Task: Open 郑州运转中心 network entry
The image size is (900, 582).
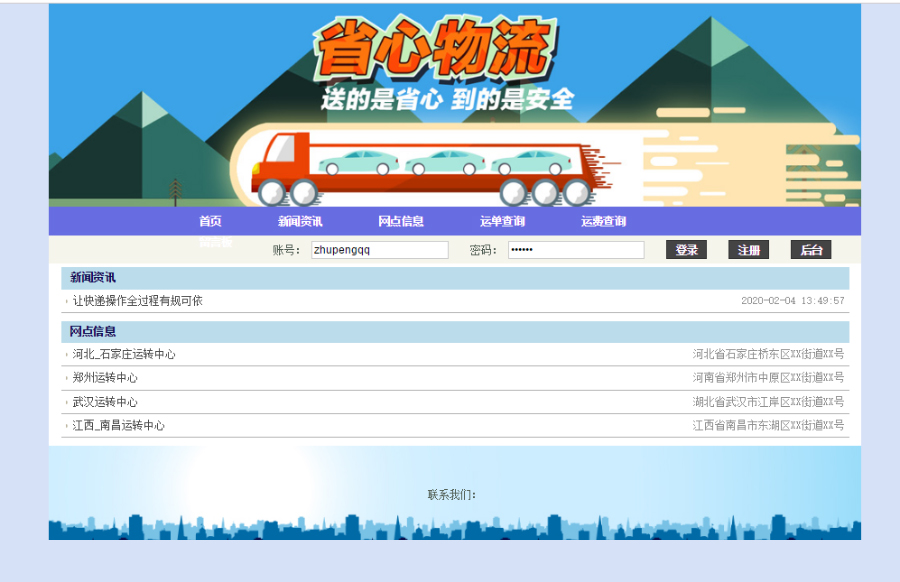Action: [105, 378]
